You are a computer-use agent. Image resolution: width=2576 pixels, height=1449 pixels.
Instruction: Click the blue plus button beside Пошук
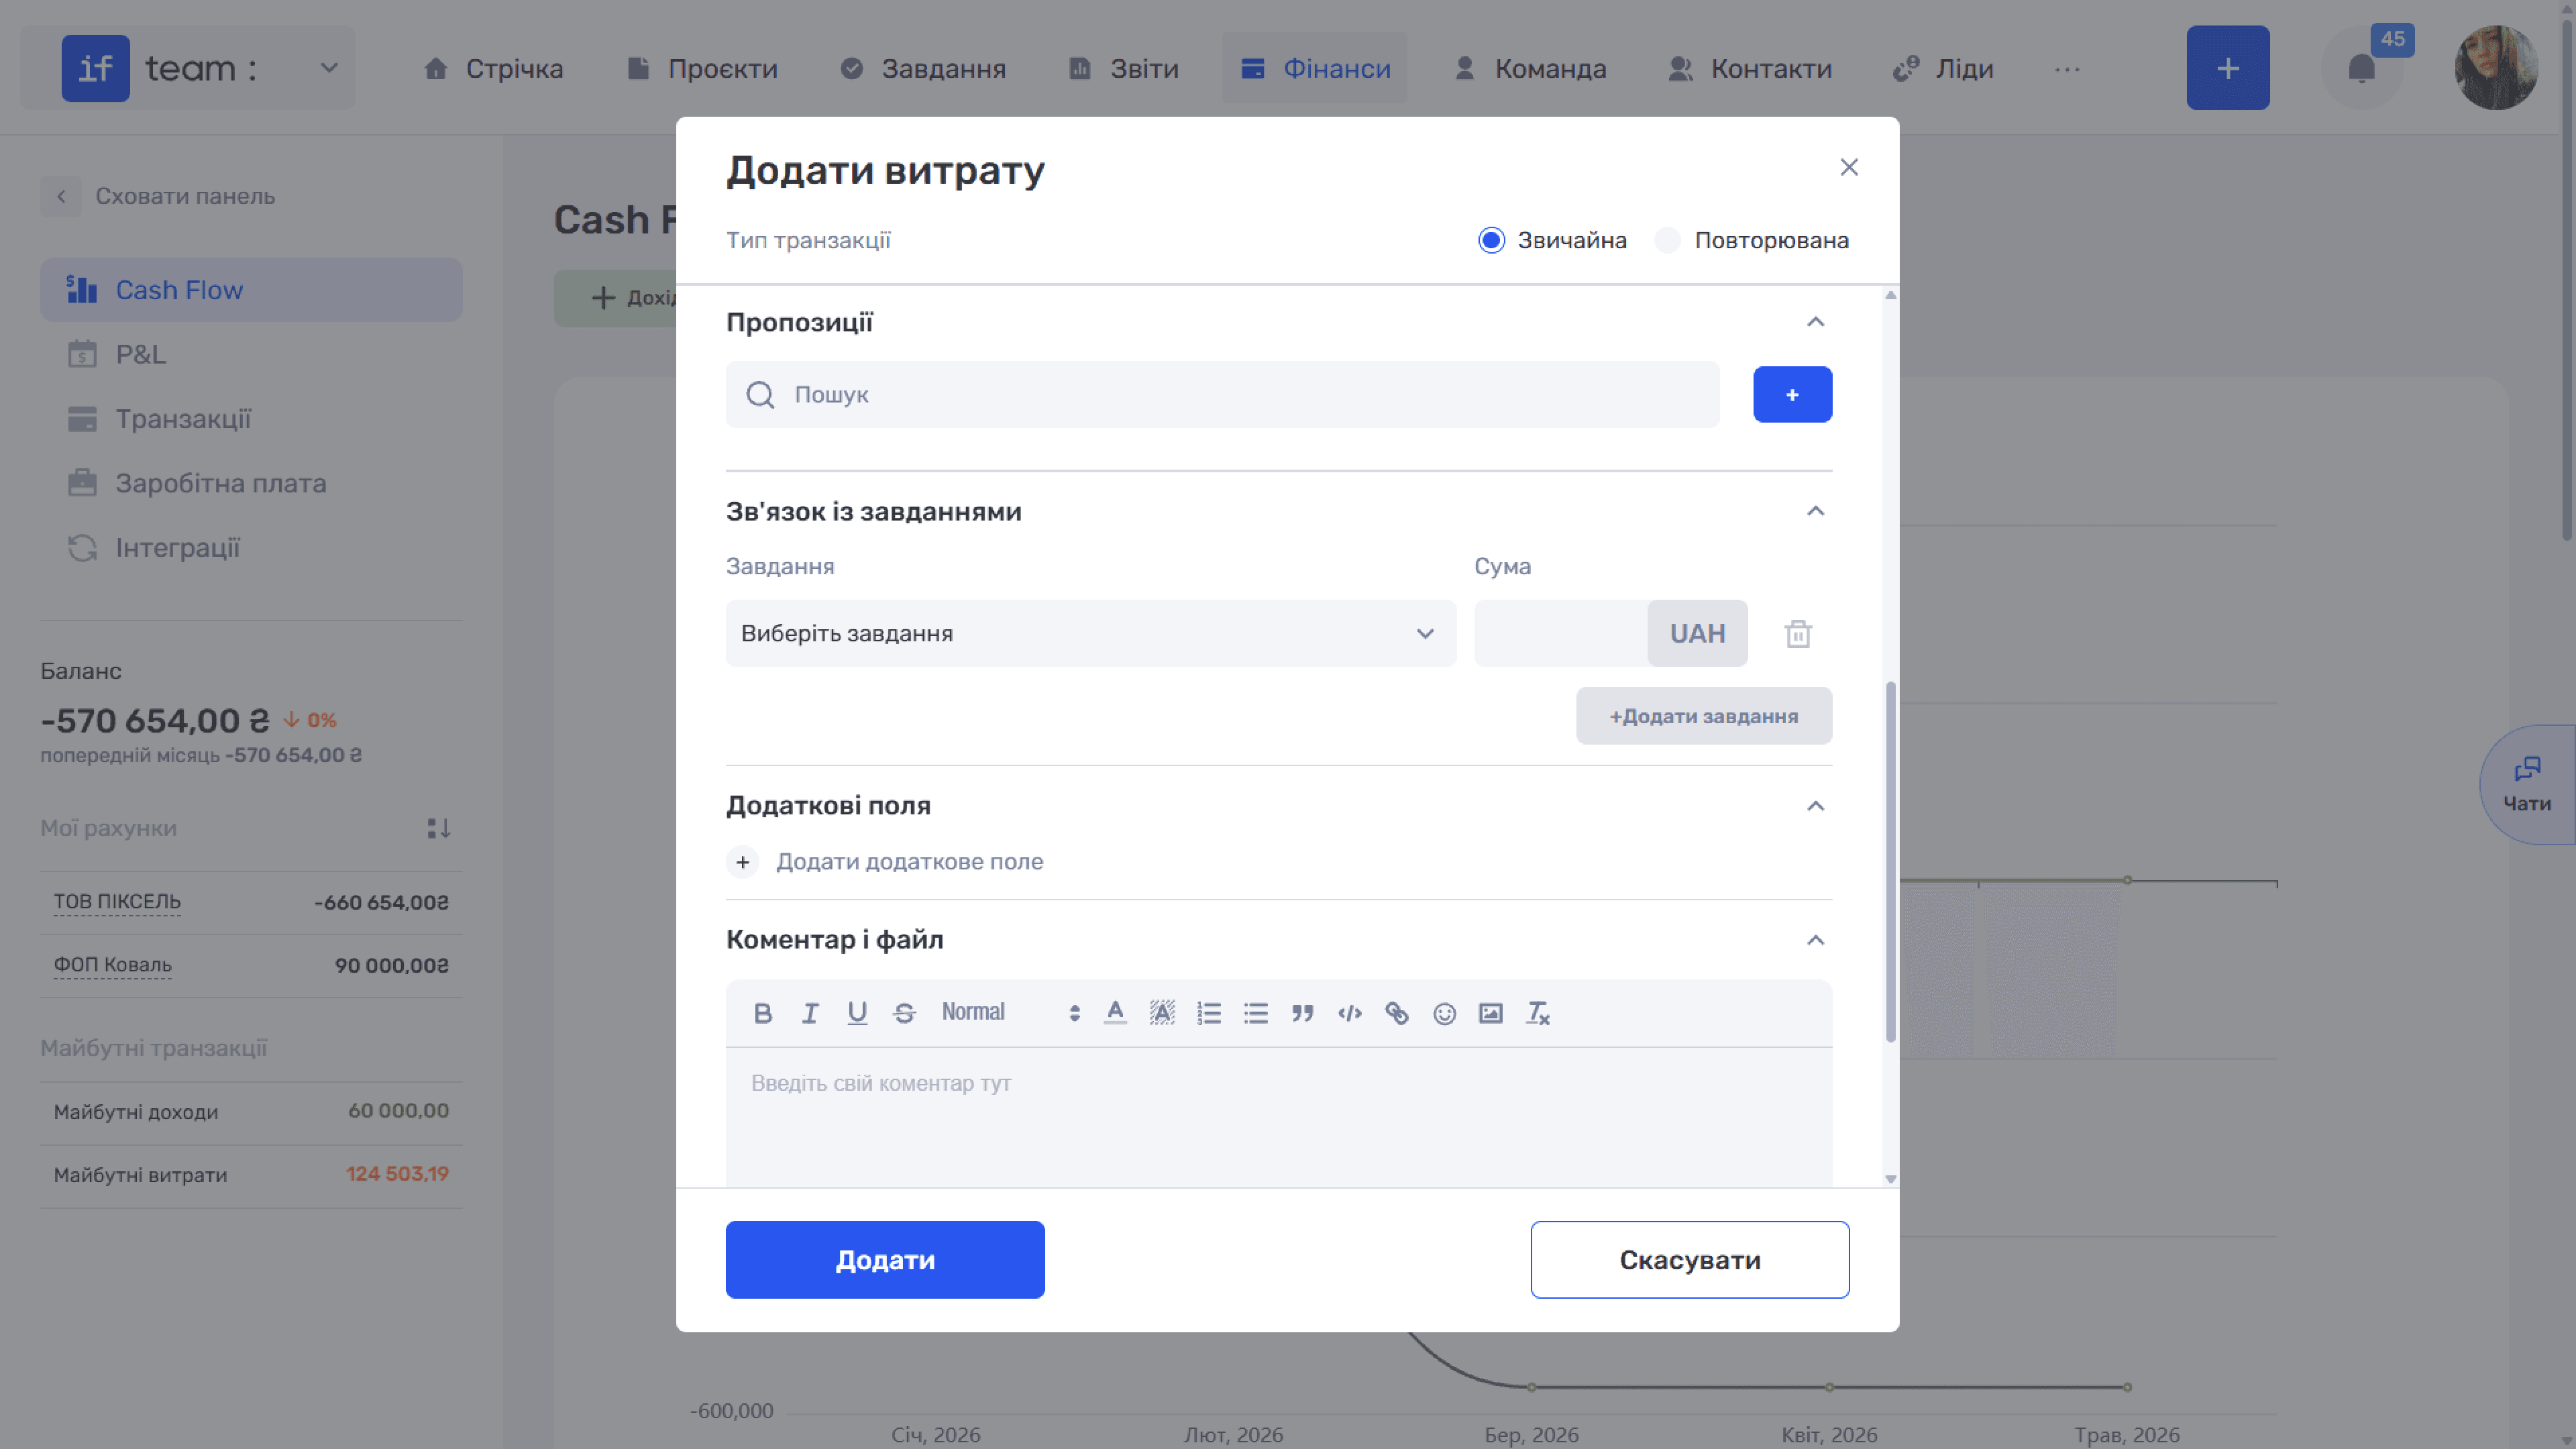[1792, 395]
